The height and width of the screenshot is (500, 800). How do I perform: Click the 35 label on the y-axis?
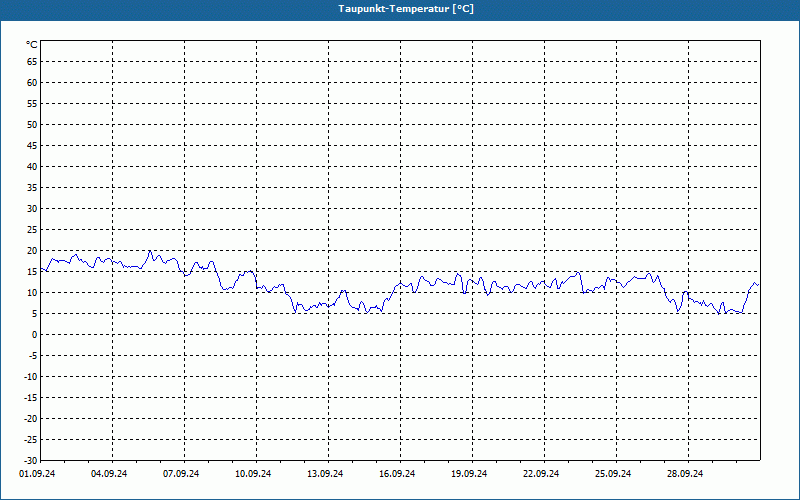[x=32, y=188]
